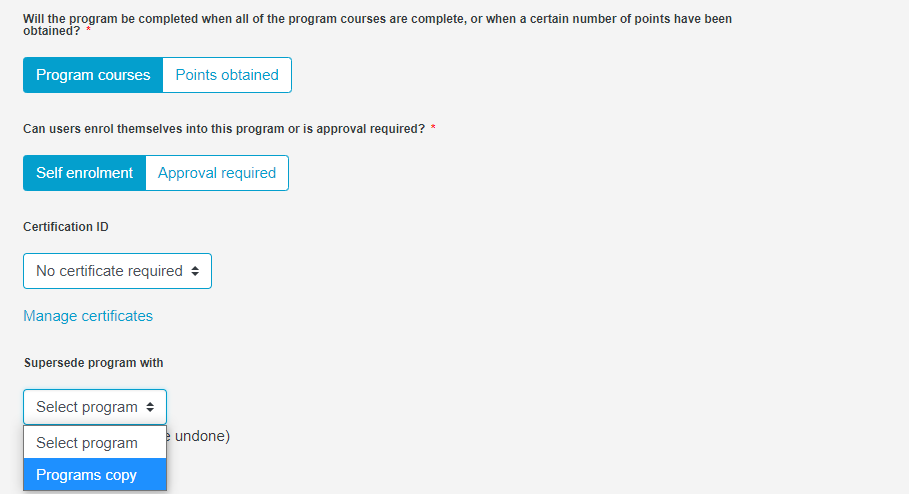Set enrolment to Approval required
The image size is (909, 494).
point(217,173)
